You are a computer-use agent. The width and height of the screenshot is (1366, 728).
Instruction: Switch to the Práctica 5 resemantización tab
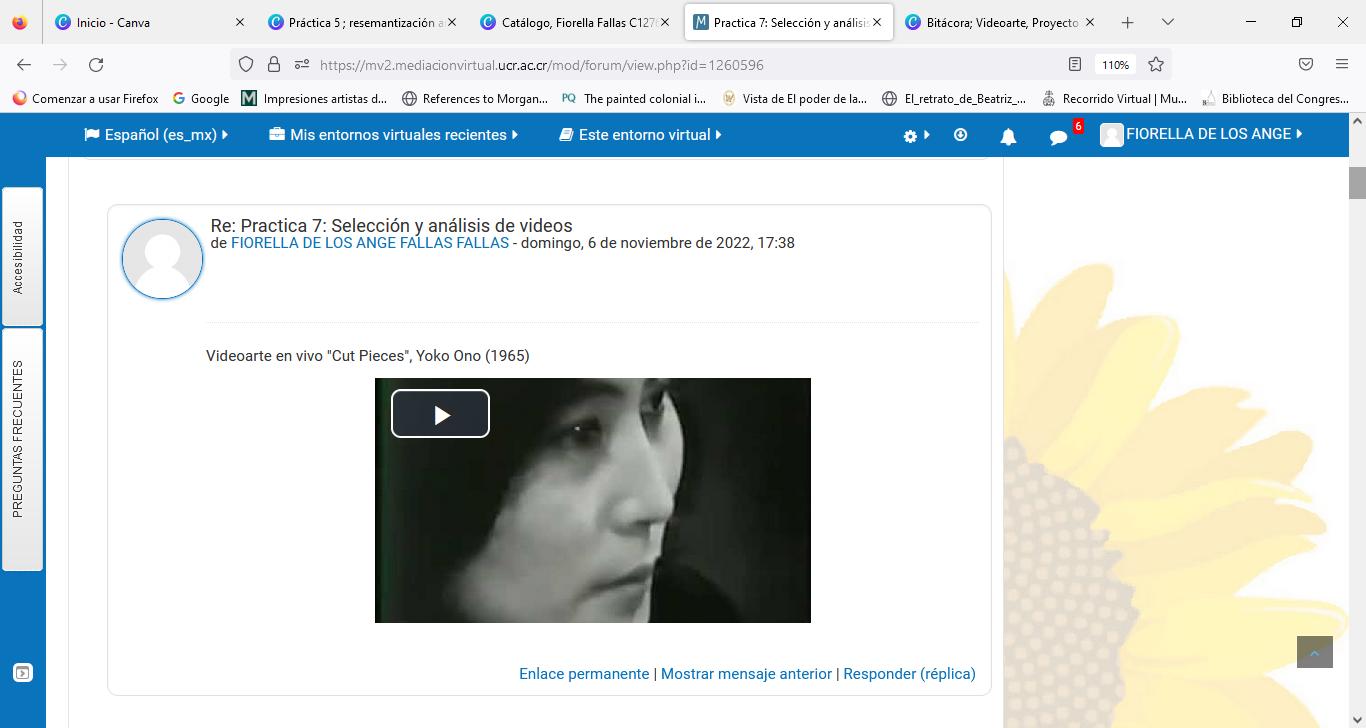pyautogui.click(x=362, y=22)
